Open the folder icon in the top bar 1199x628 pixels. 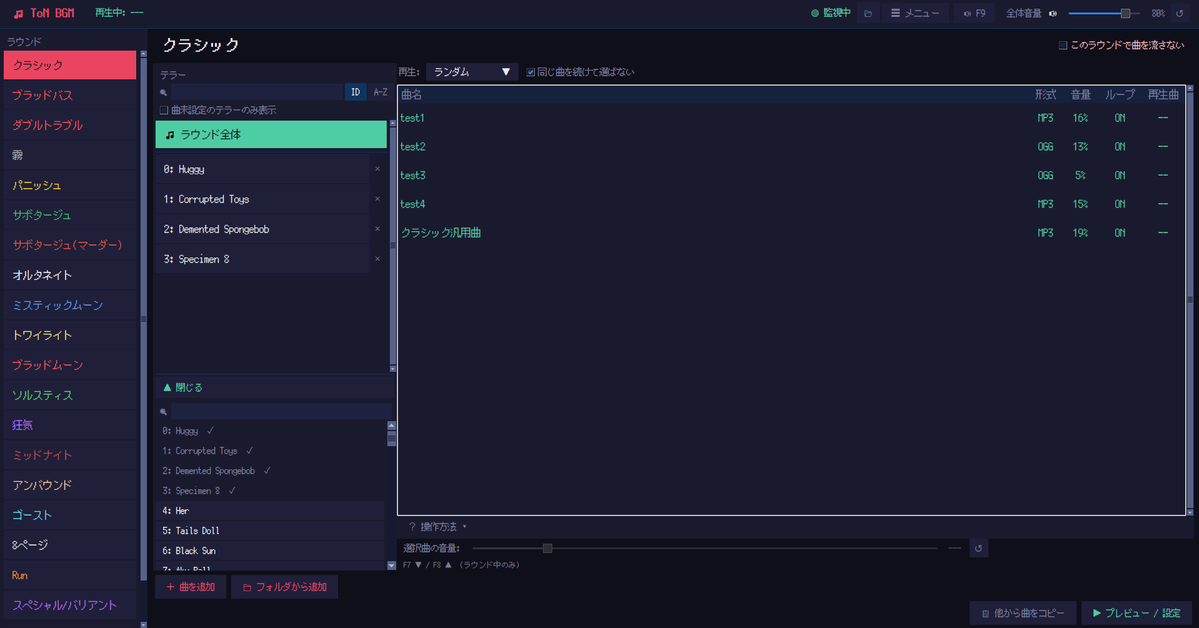[x=868, y=13]
